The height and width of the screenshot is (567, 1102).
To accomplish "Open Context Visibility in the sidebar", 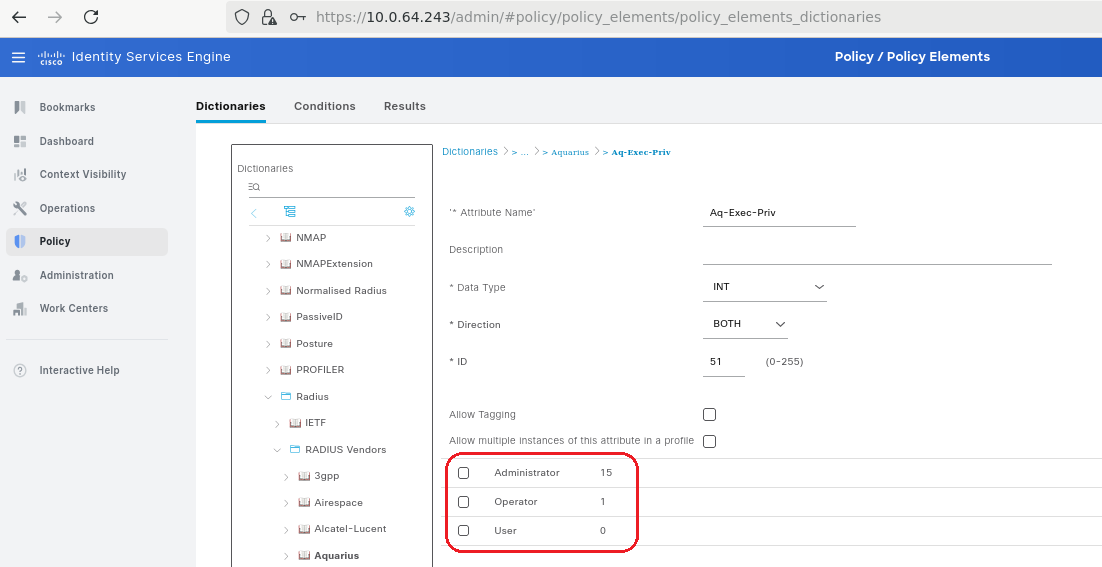I will pyautogui.click(x=83, y=174).
